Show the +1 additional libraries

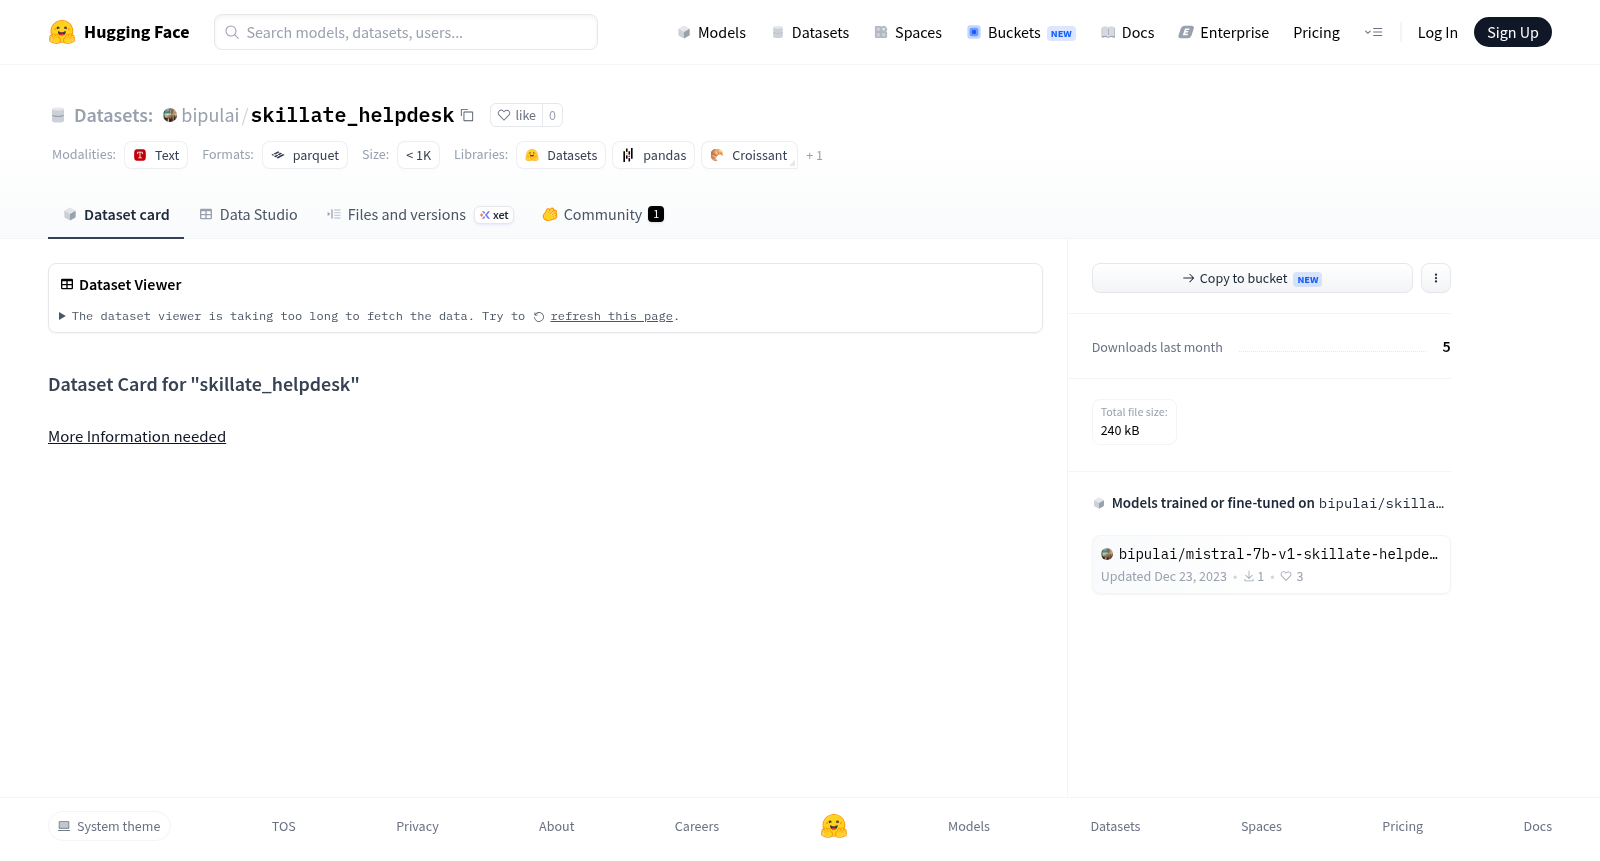pos(814,156)
